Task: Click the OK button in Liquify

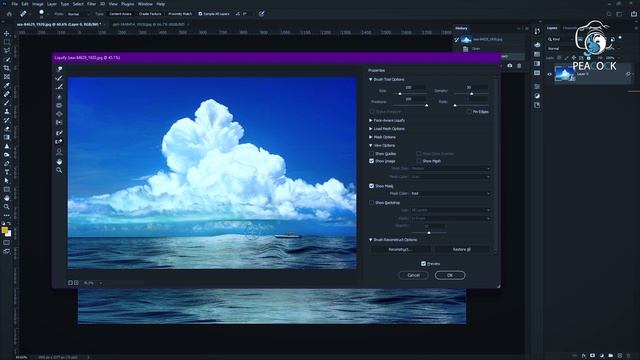Action: 450,275
